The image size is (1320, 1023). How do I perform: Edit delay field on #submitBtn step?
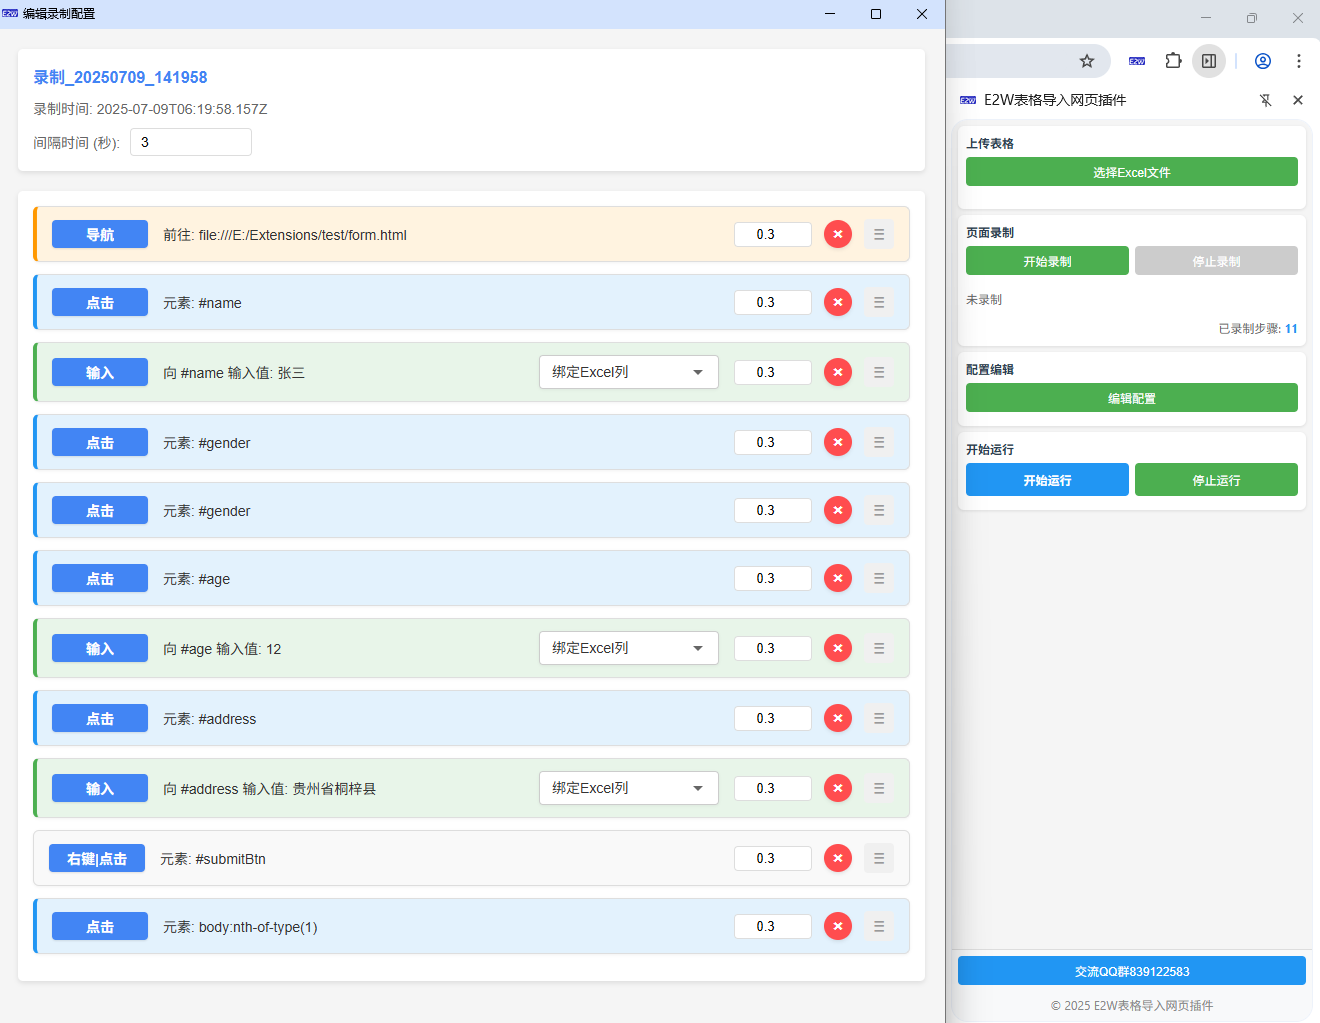[773, 858]
